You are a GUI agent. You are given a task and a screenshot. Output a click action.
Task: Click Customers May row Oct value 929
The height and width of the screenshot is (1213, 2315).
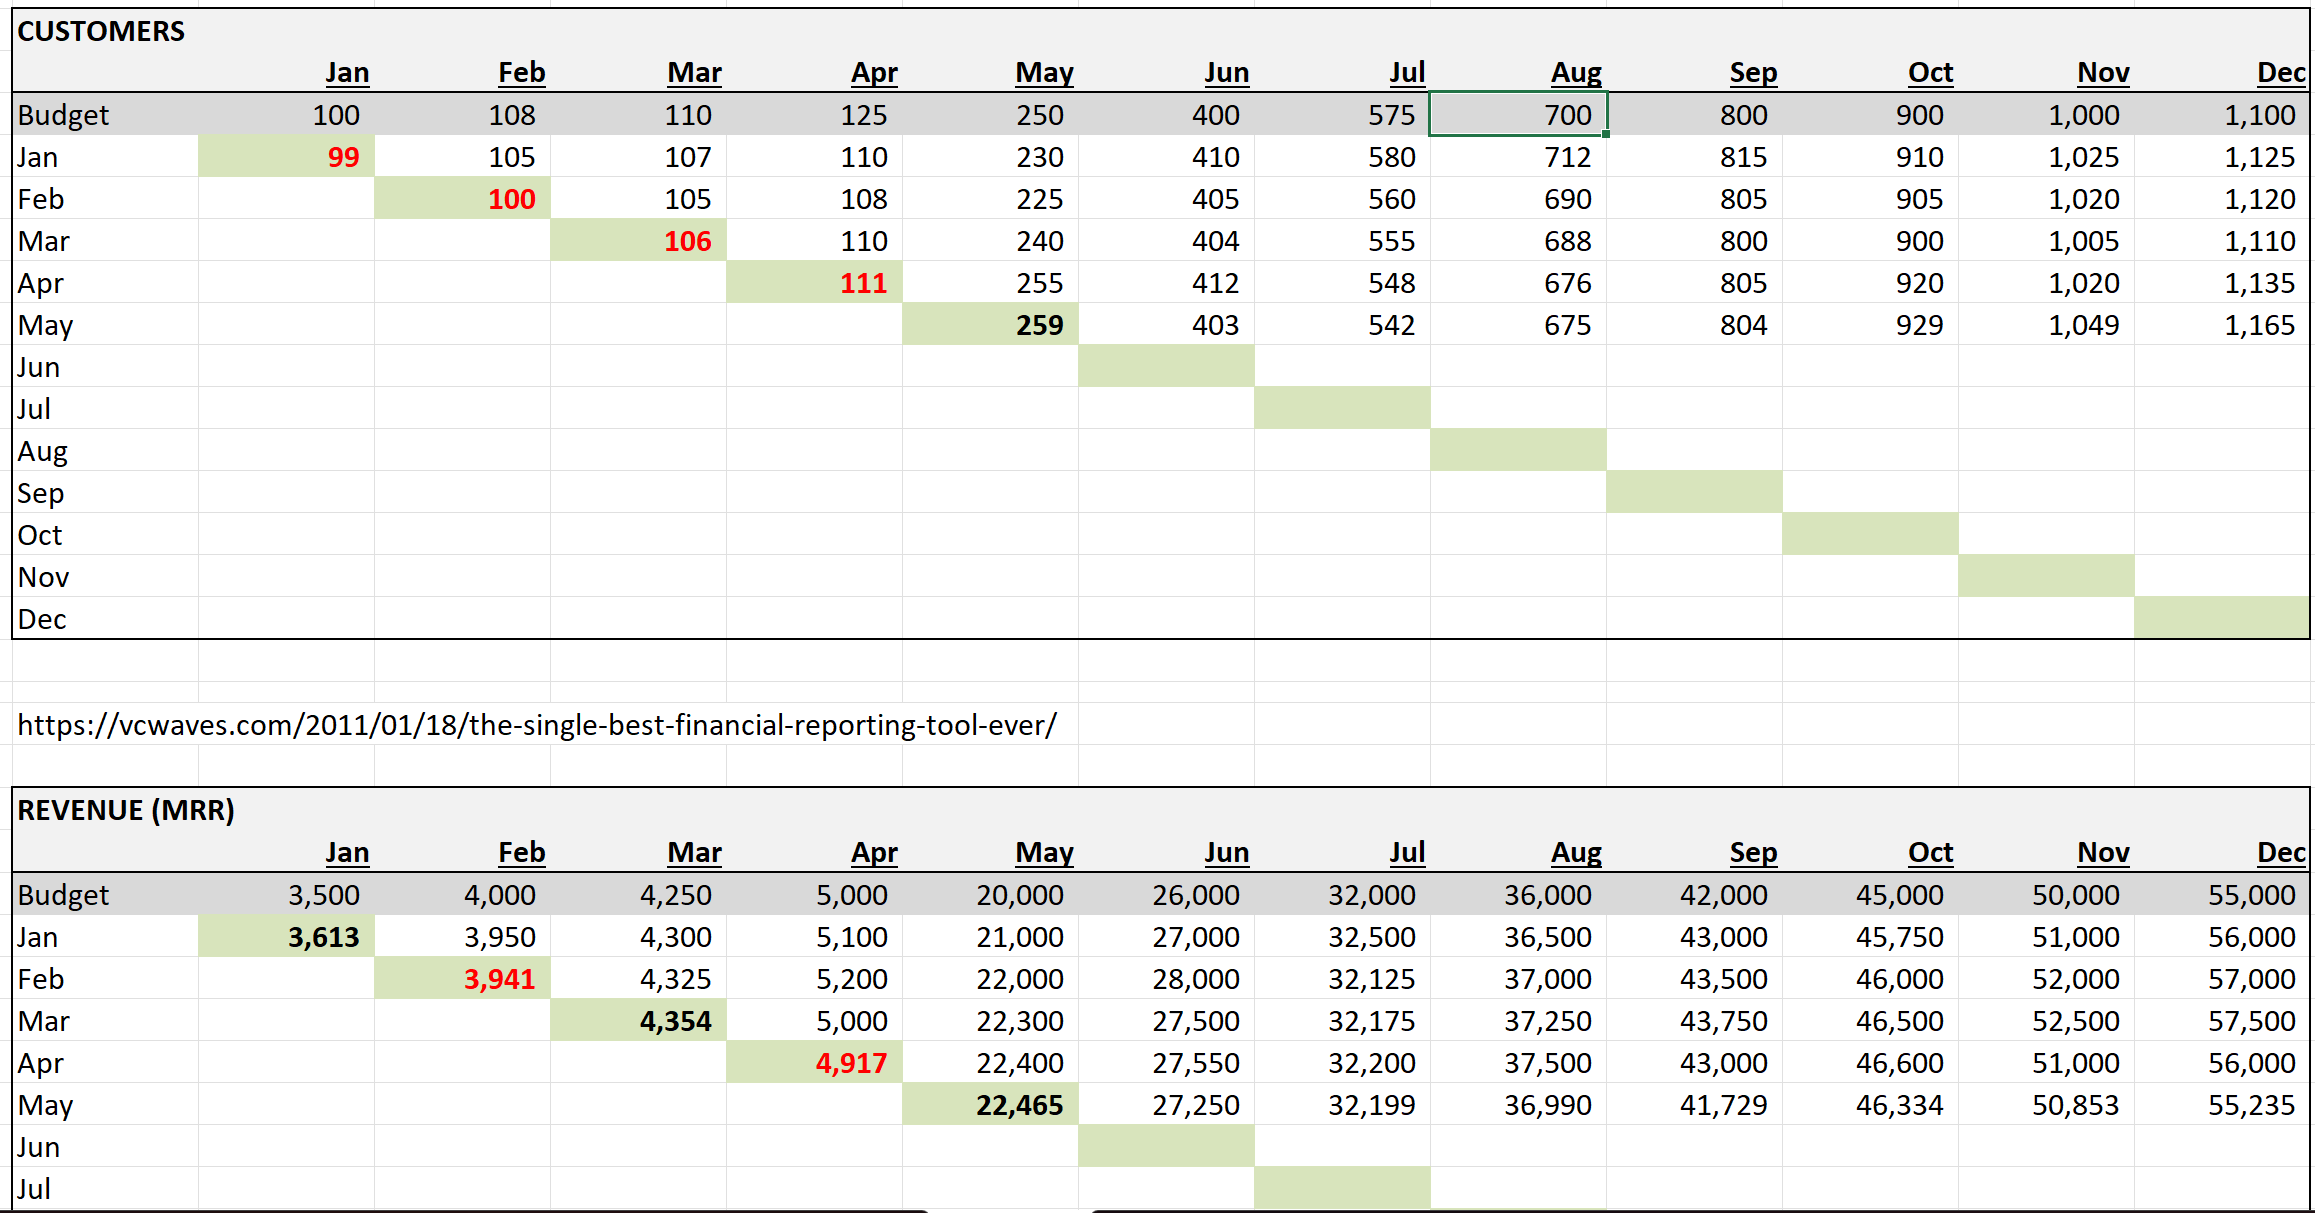tap(1919, 325)
